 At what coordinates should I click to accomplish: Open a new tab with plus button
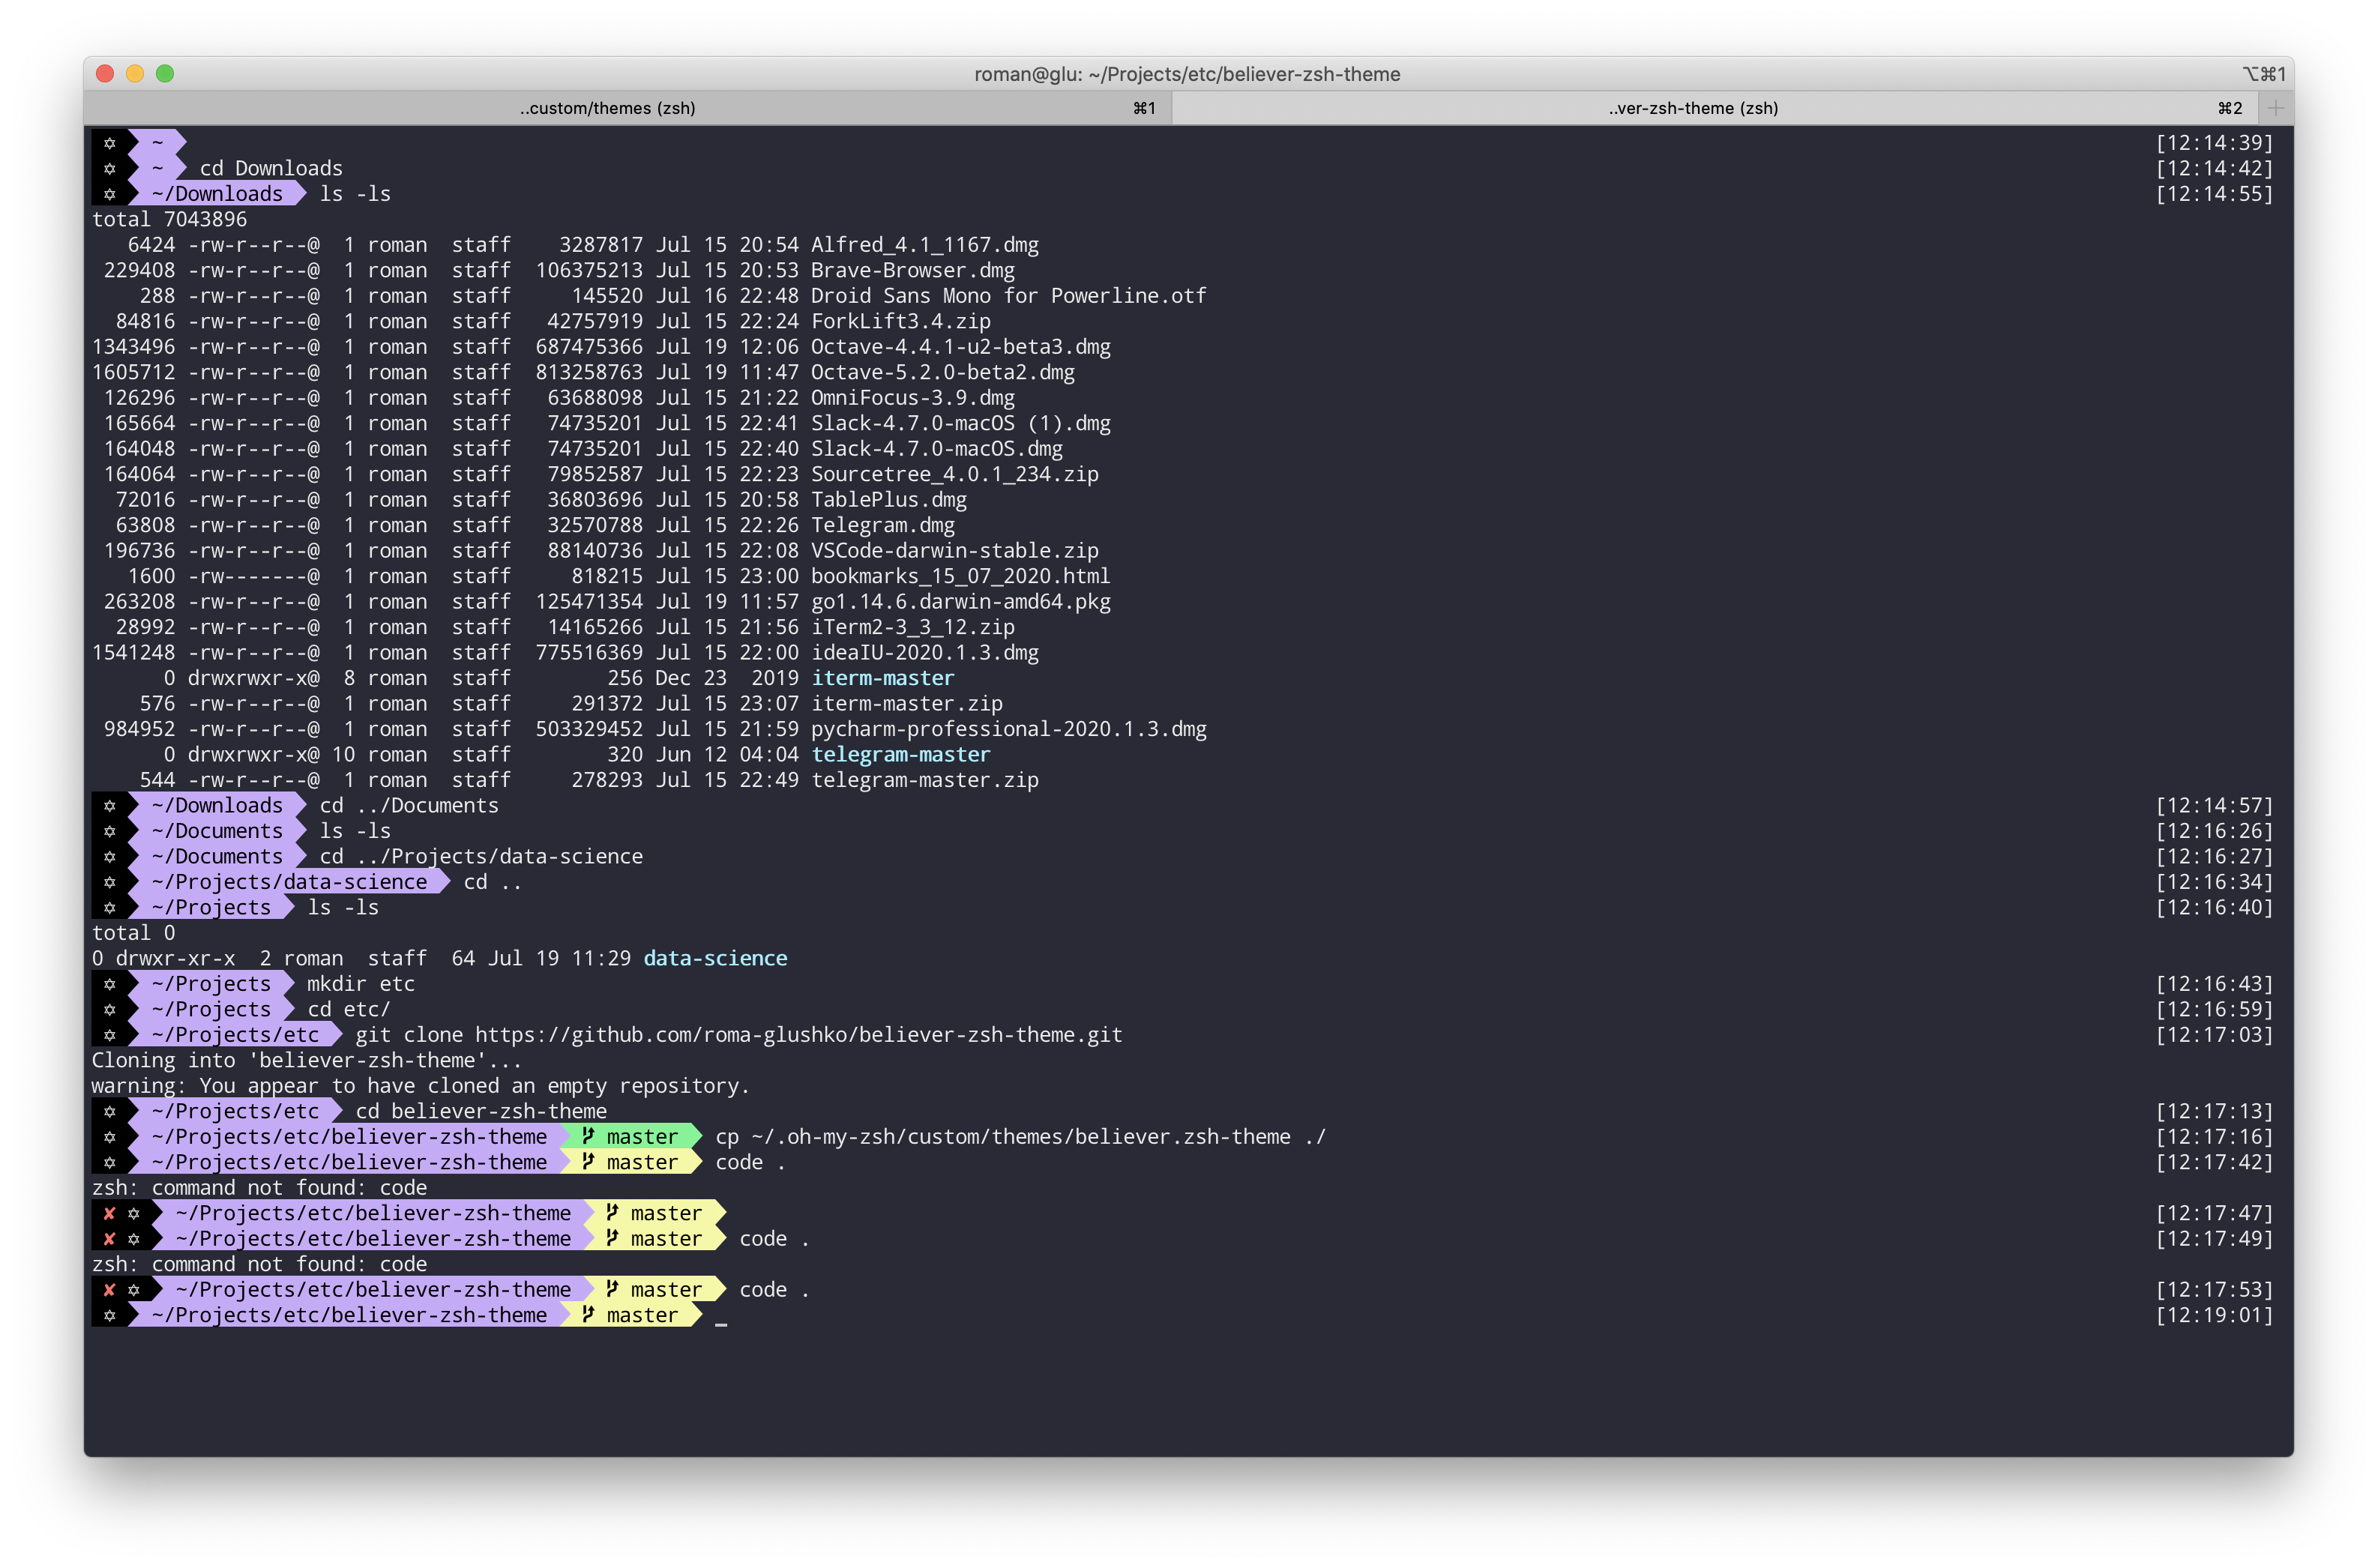coord(2275,108)
